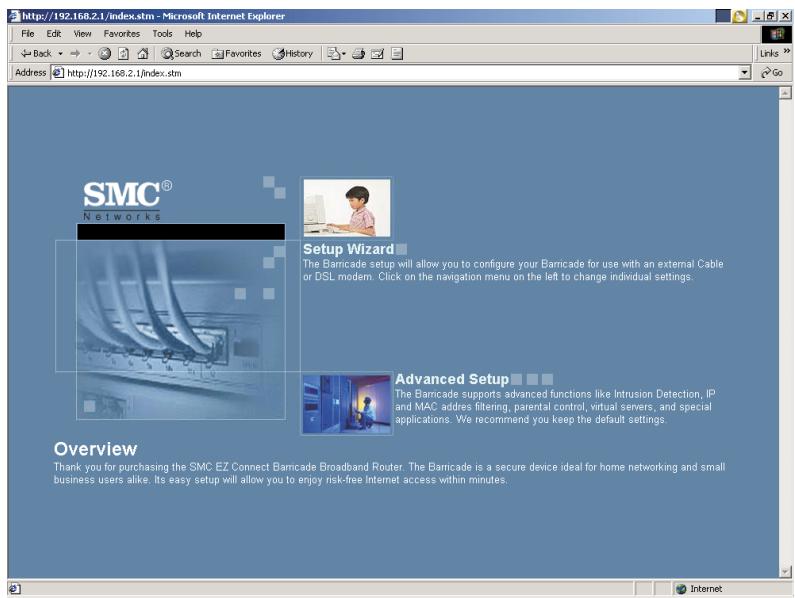Restore down the Internet Explorer window
Viewport: 795px width, 598px height.
771,16
